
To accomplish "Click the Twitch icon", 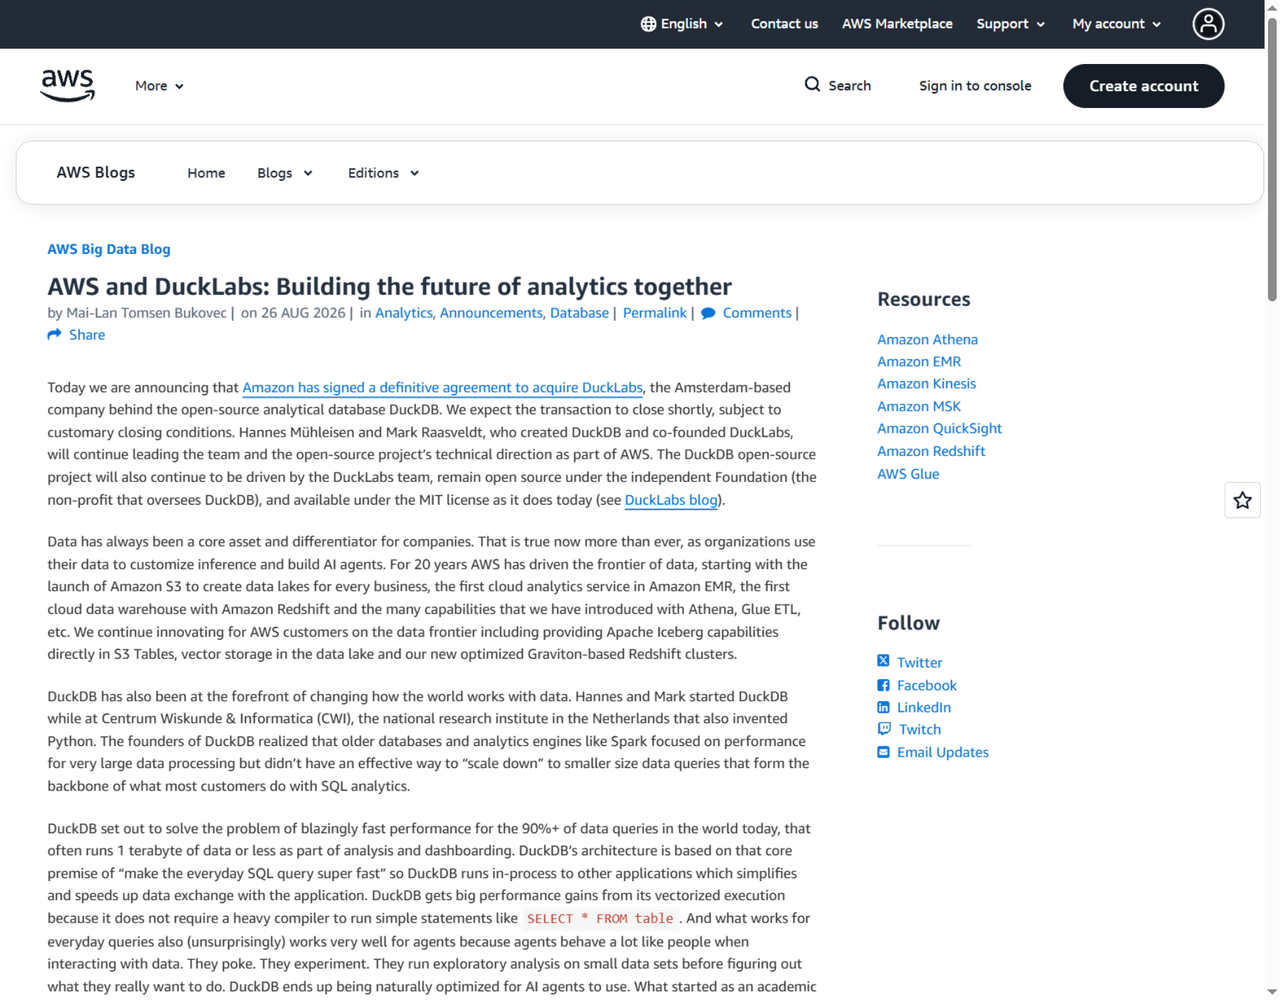I will coord(884,729).
